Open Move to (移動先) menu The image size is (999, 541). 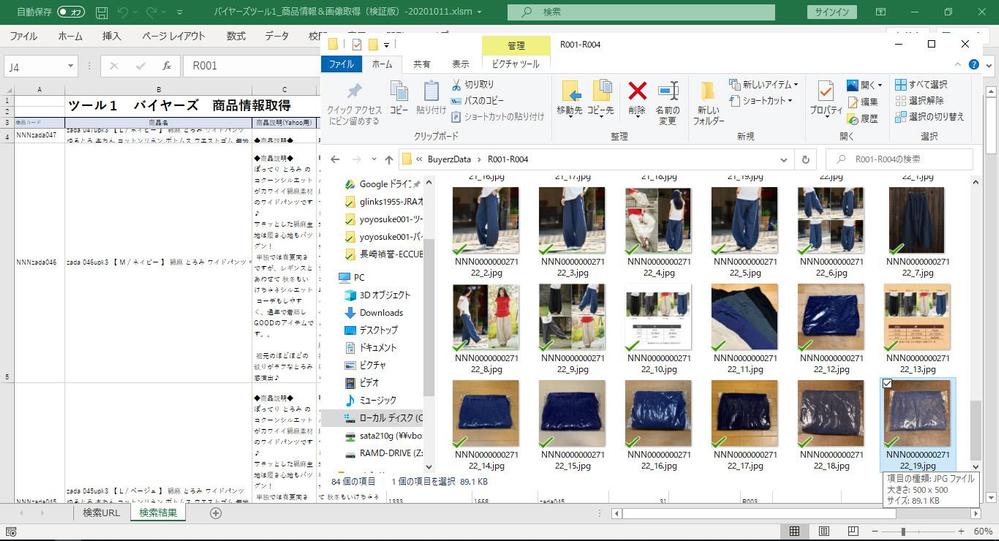click(x=570, y=97)
